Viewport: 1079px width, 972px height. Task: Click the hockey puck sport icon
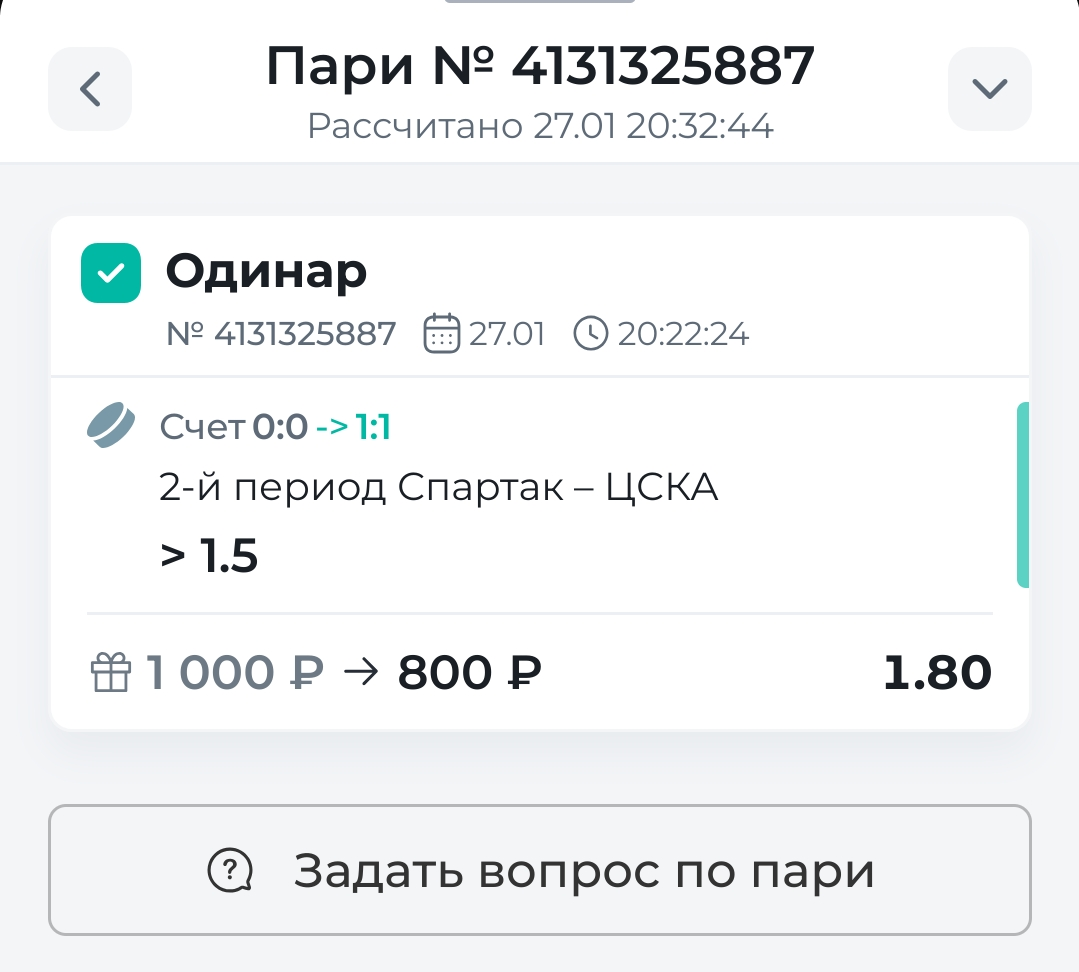pos(110,425)
